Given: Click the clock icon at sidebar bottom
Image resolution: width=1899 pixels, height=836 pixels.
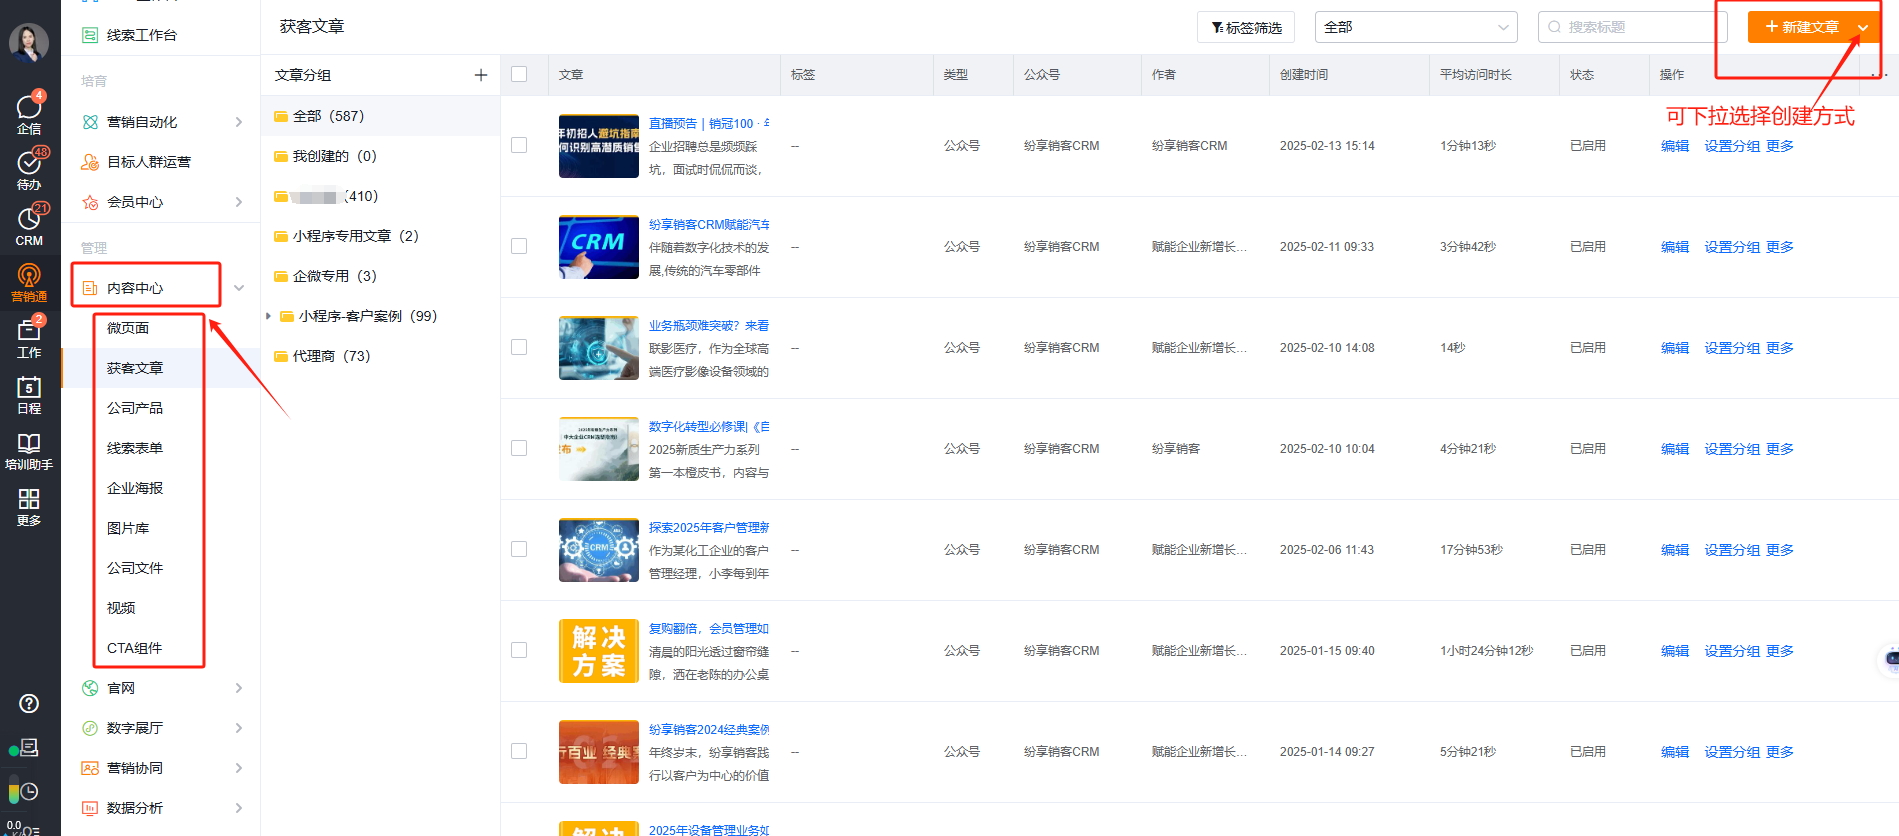Looking at the screenshot, I should (29, 792).
